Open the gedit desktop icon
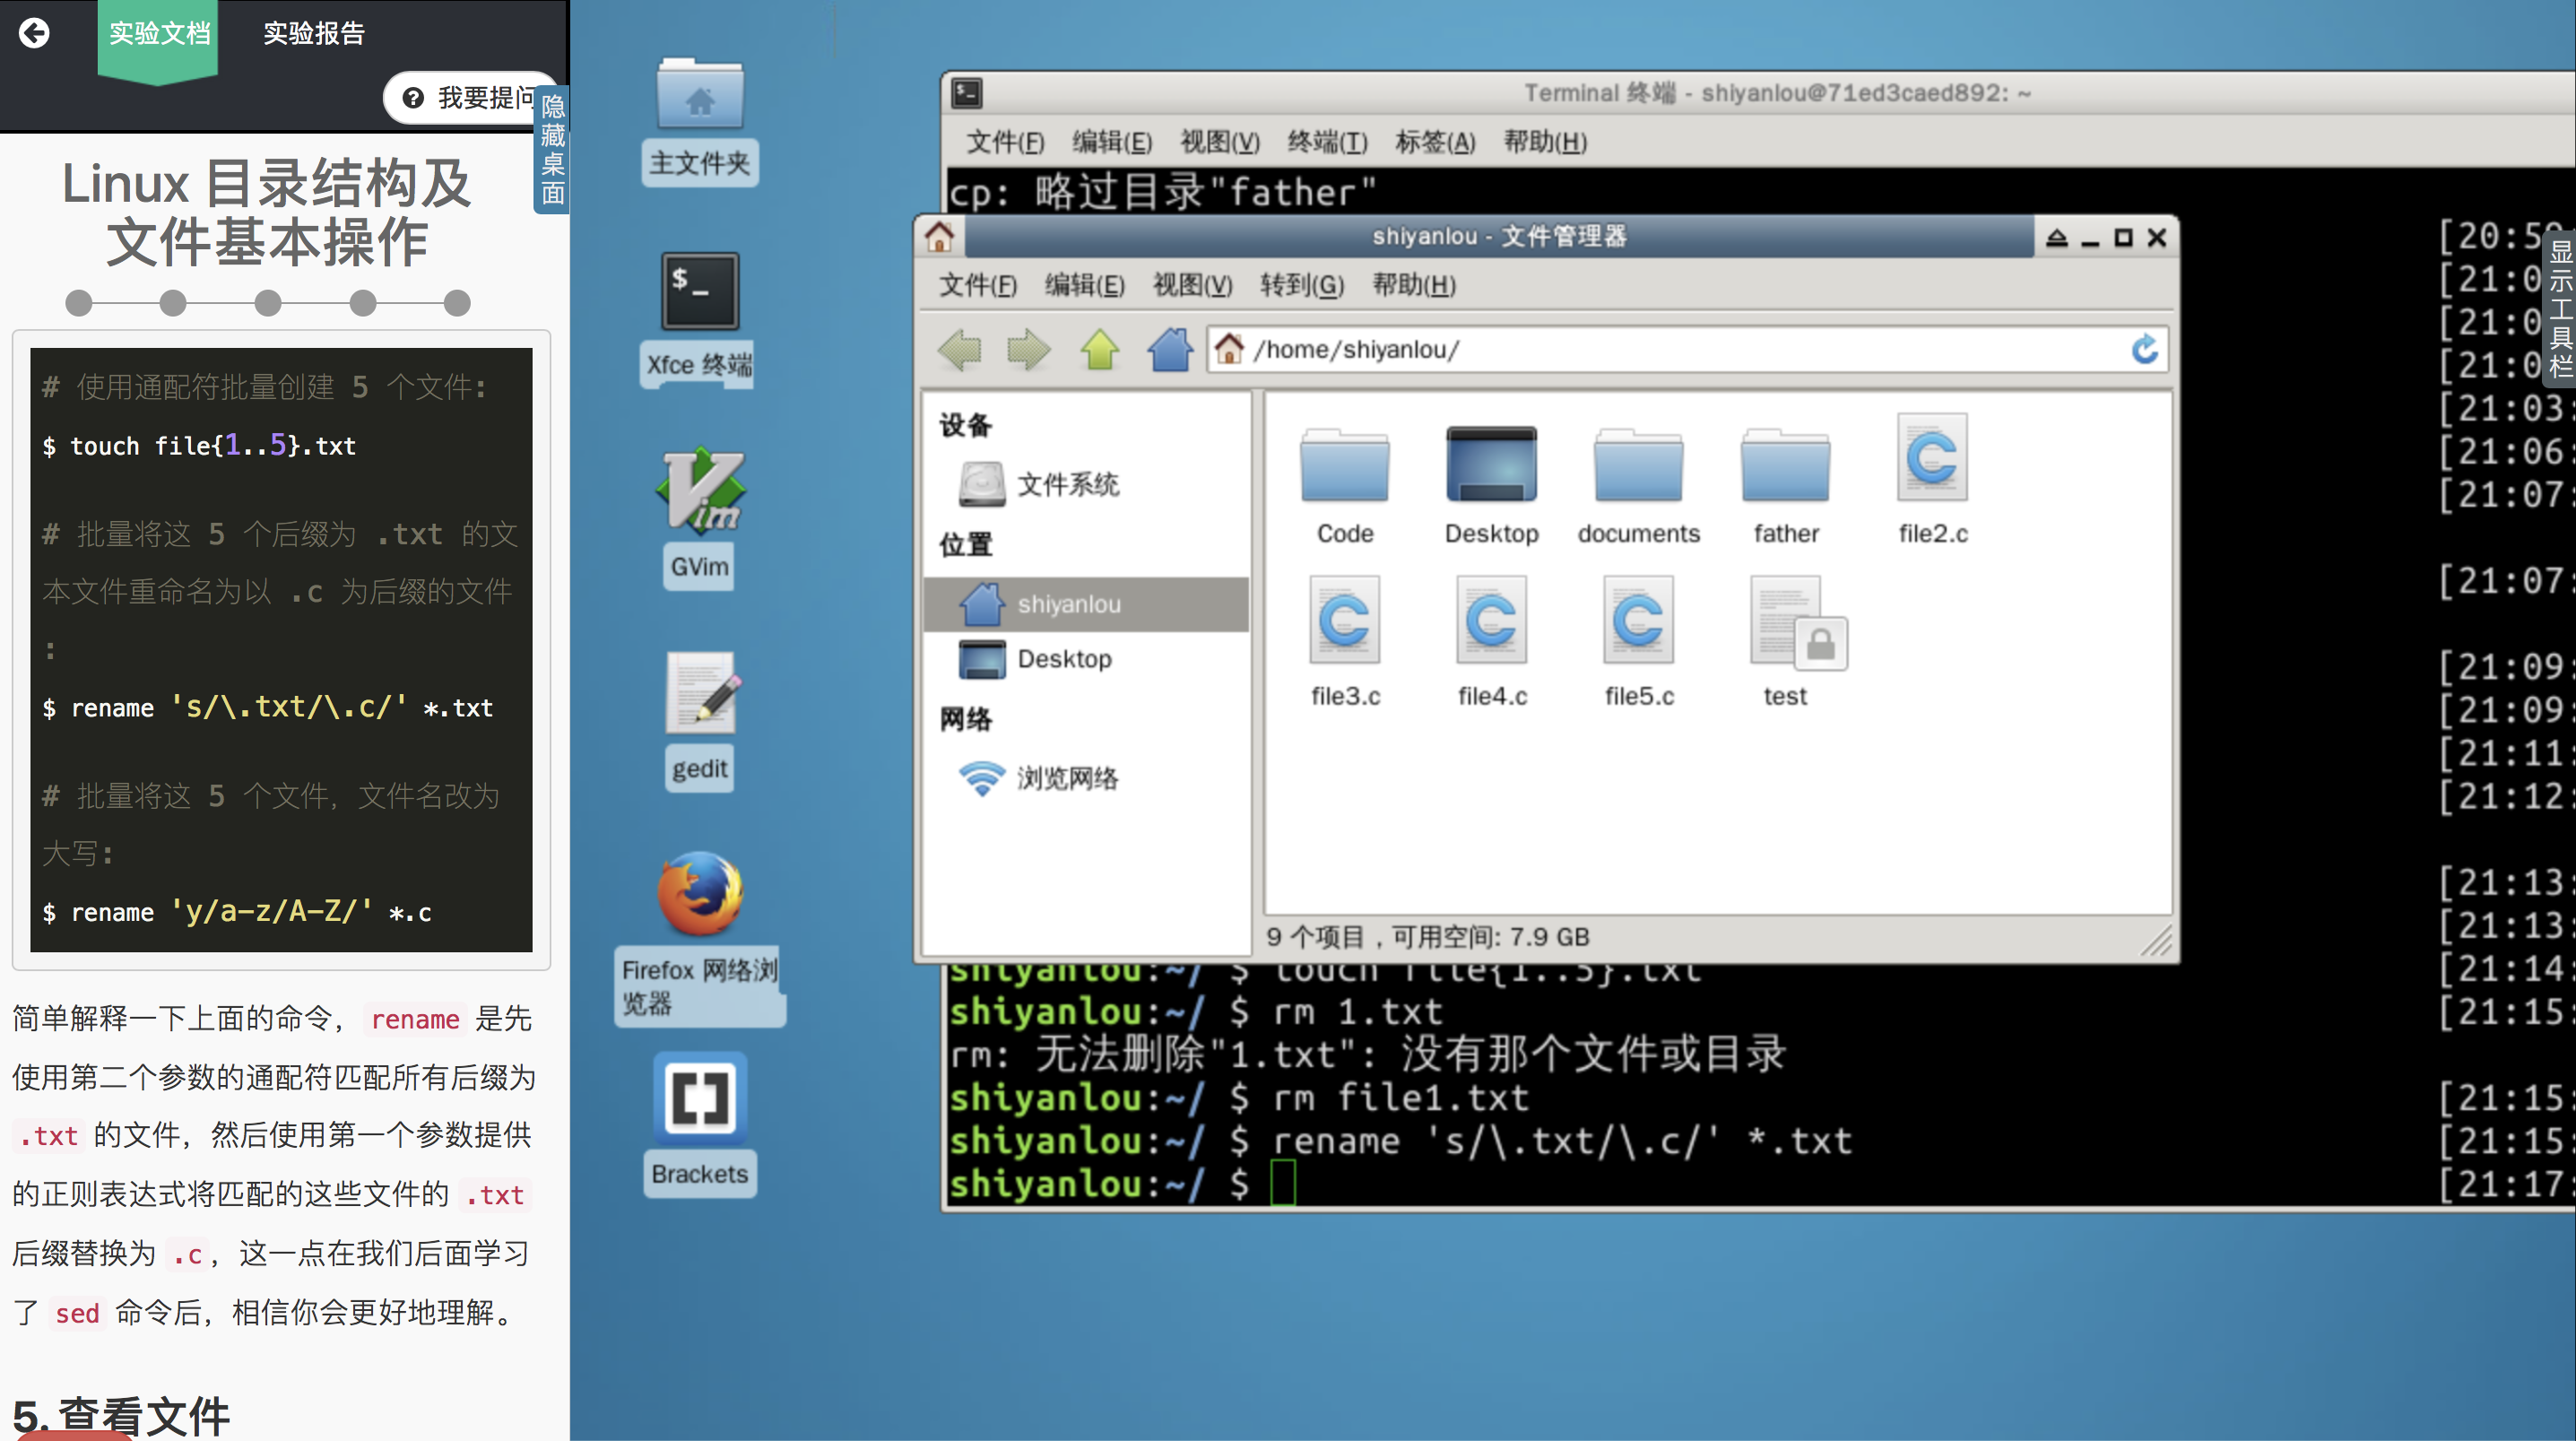2576x1441 pixels. click(x=699, y=694)
